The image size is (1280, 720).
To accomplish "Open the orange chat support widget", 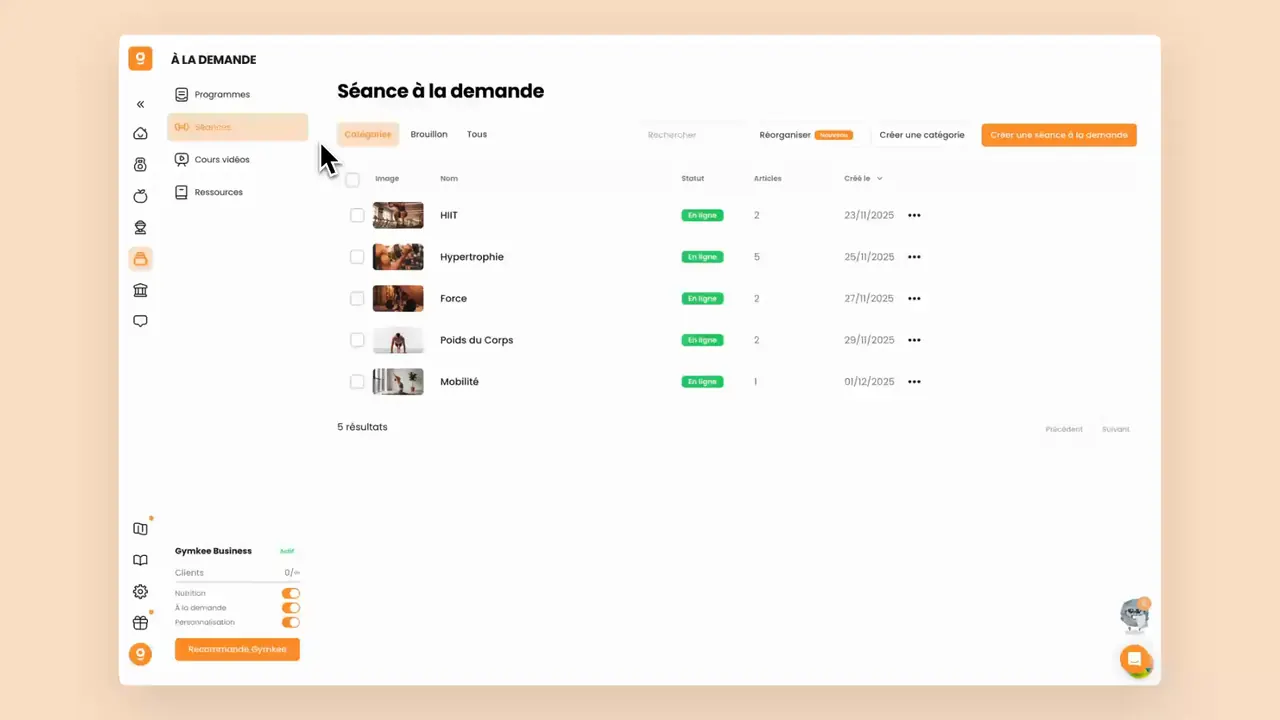I will click(1135, 660).
